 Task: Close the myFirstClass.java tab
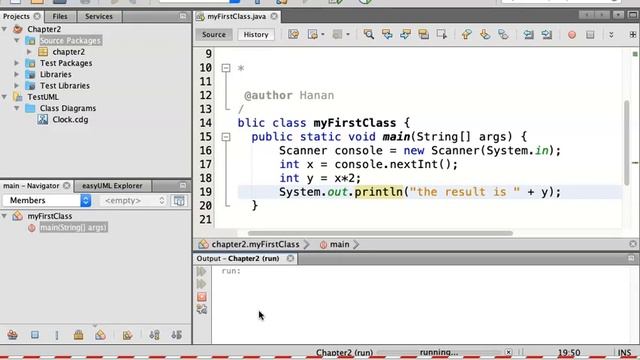point(274,16)
